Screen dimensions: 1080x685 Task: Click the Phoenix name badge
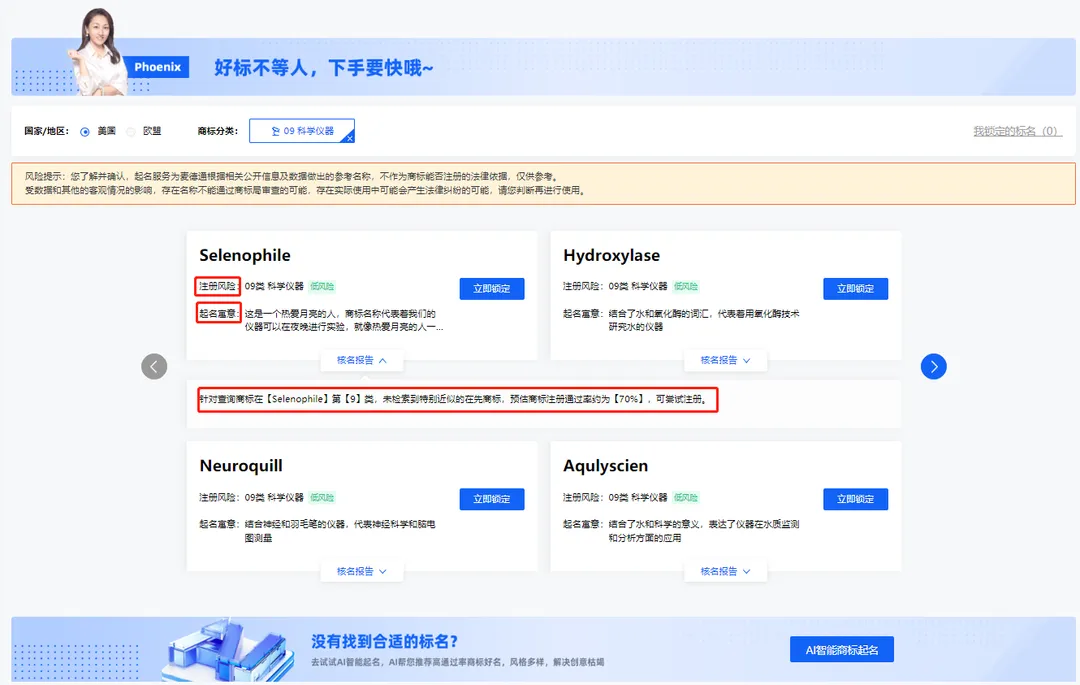pyautogui.click(x=158, y=67)
